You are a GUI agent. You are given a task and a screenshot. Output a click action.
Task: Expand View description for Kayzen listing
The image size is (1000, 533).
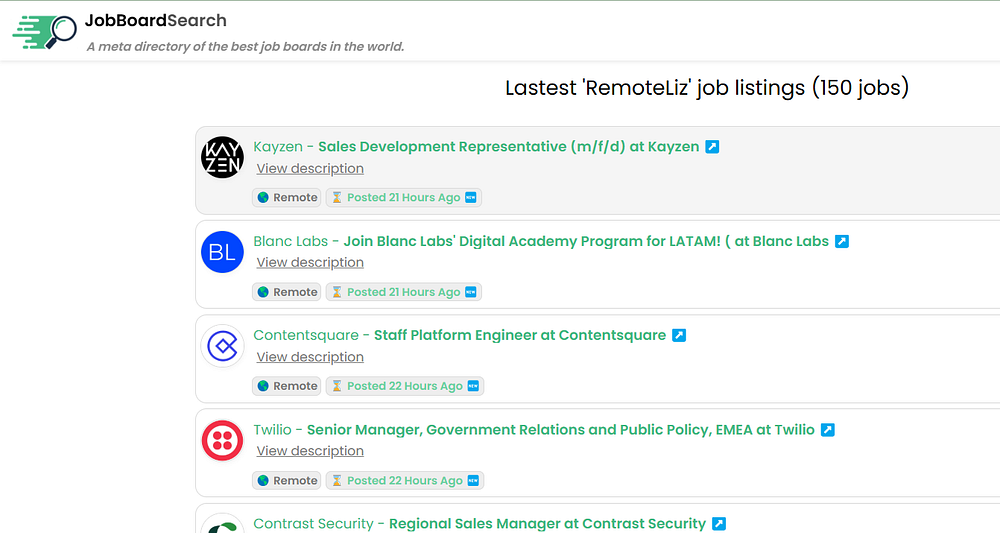[x=310, y=168]
